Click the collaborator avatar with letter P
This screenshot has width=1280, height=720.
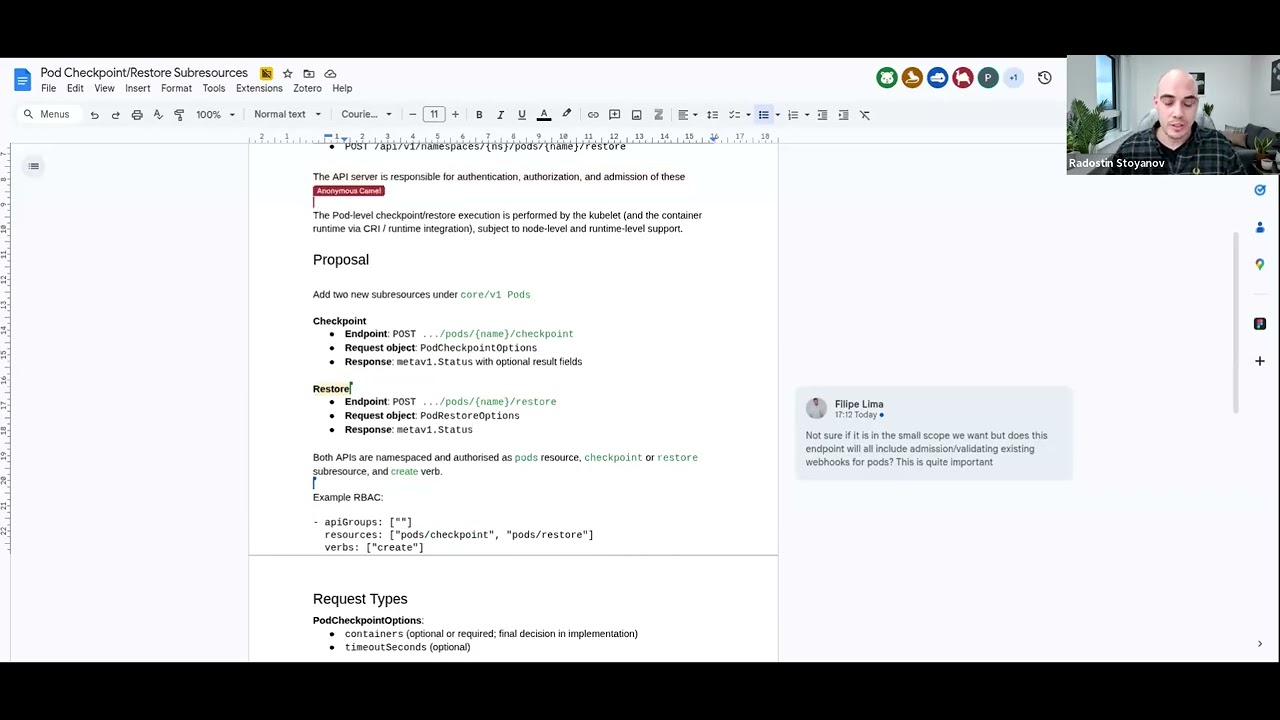[x=987, y=78]
